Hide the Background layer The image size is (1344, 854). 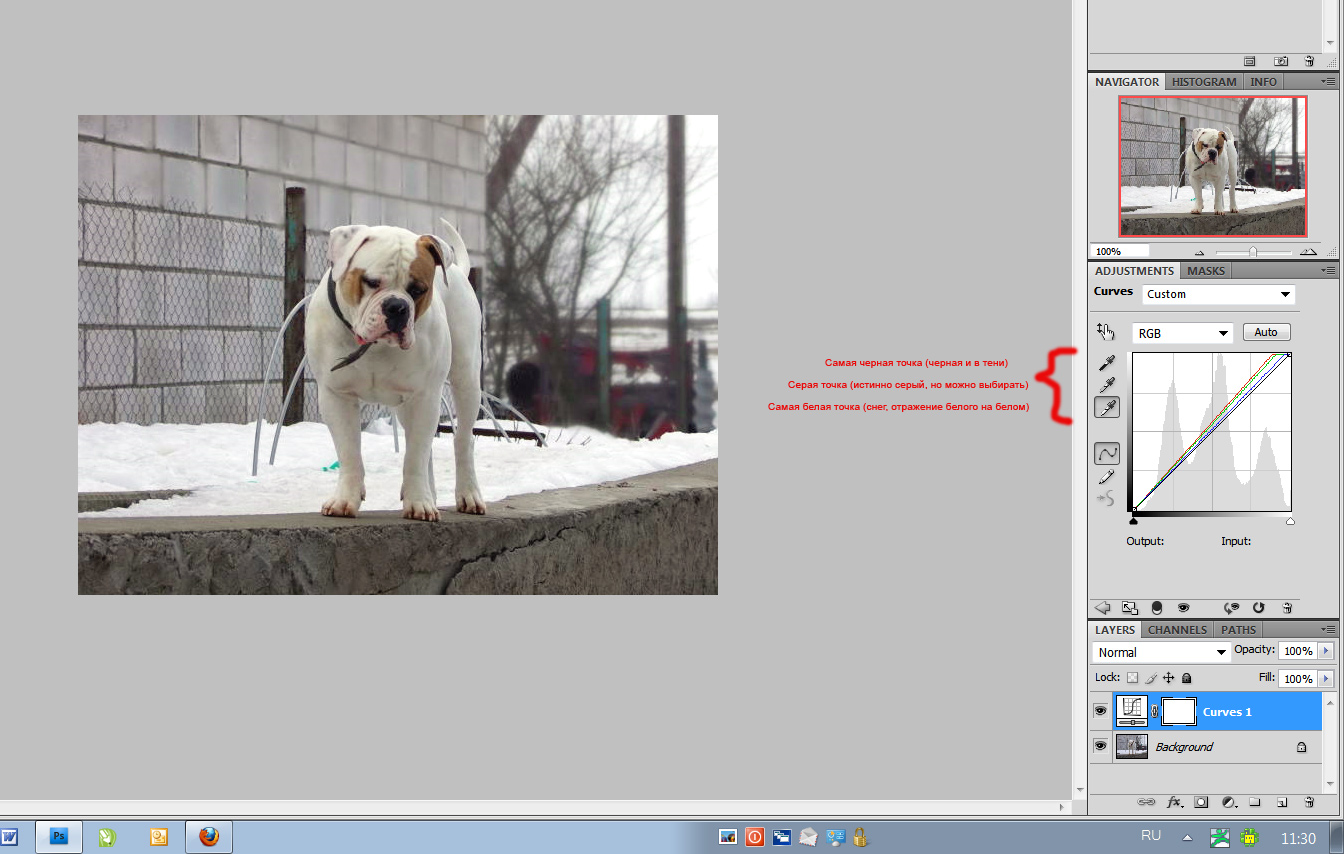pyautogui.click(x=1100, y=746)
